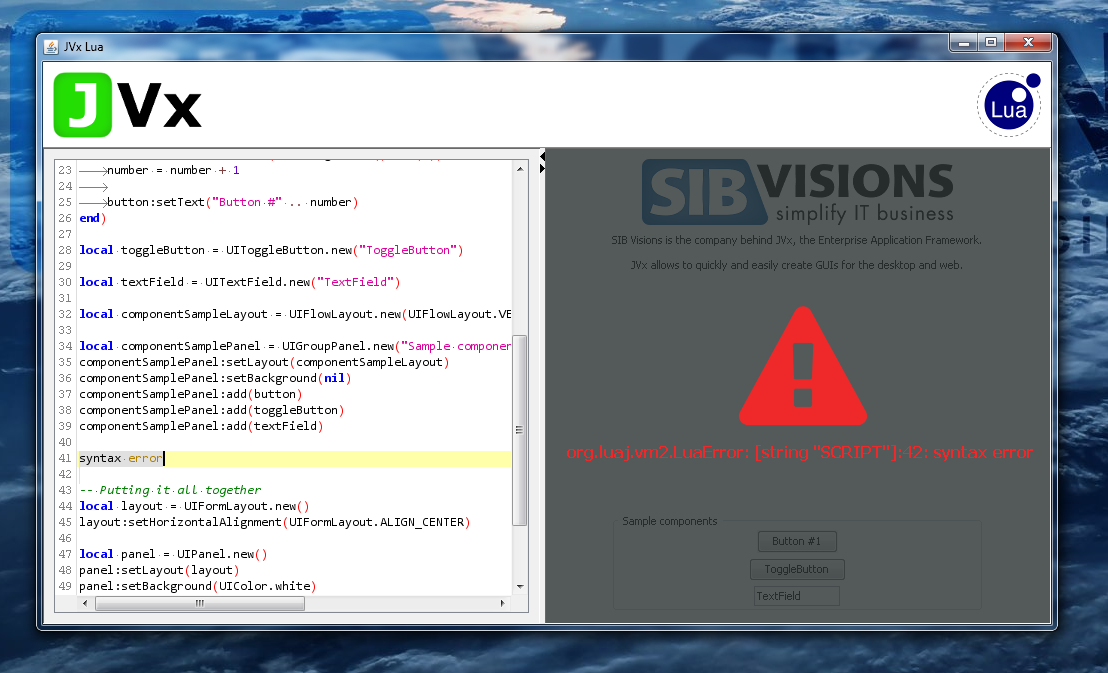Close the JVx Lua window
The height and width of the screenshot is (673, 1108).
pos(1028,42)
